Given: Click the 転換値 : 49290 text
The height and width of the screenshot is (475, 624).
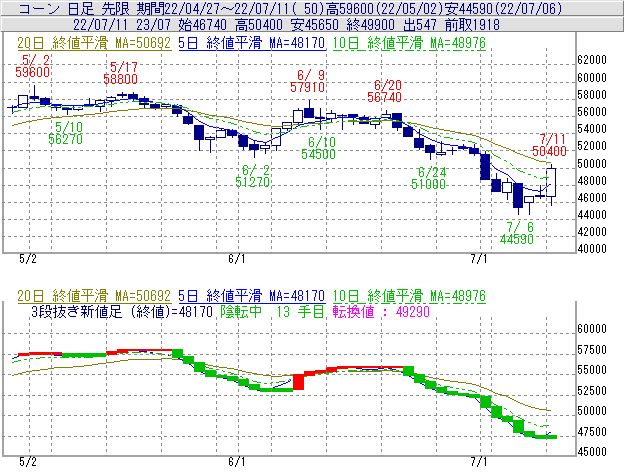Looking at the screenshot, I should (x=381, y=311).
